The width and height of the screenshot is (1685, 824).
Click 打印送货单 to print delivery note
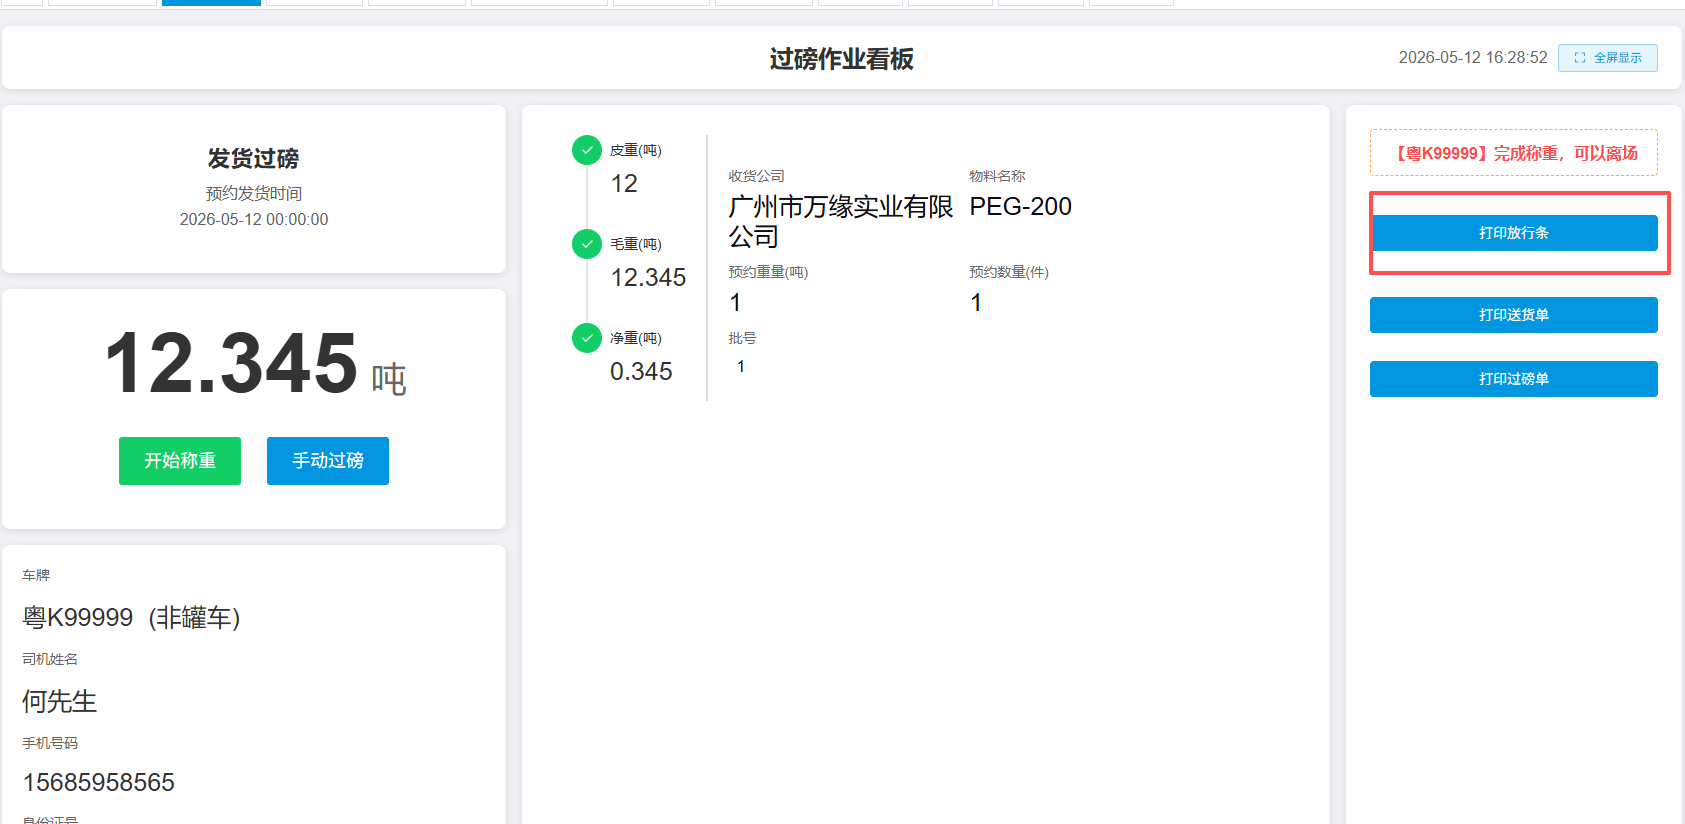[1514, 315]
